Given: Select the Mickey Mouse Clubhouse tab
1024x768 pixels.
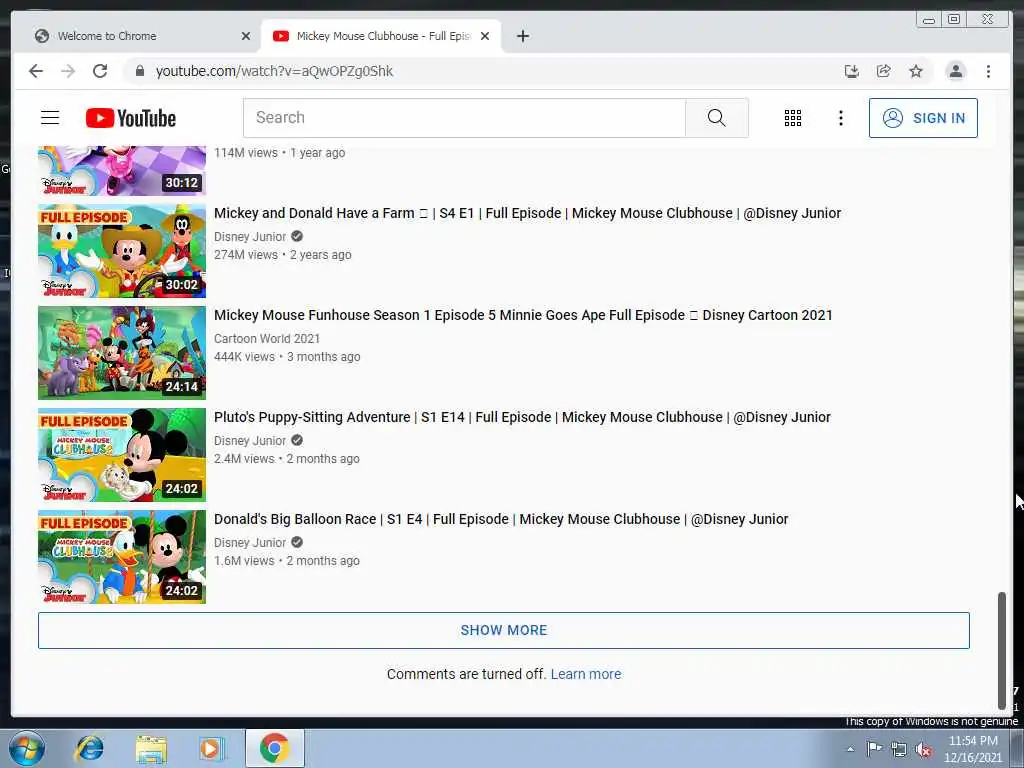Looking at the screenshot, I should click(381, 36).
